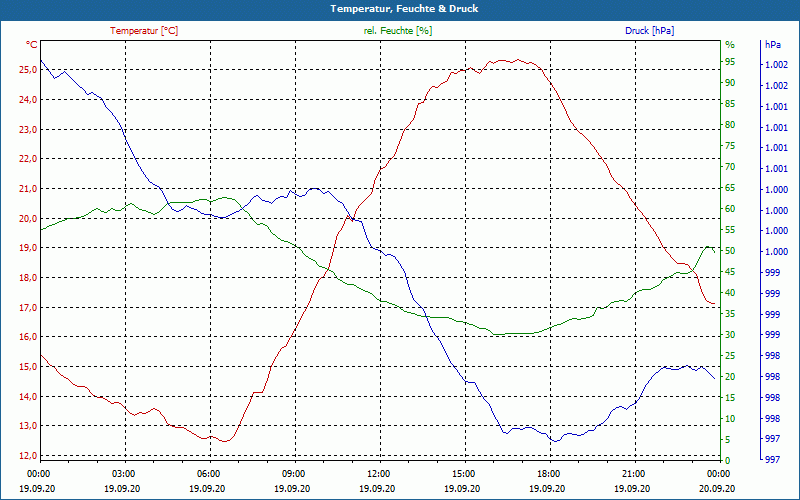
Task: Click temperature axis value '22,0'
Action: click(28, 159)
